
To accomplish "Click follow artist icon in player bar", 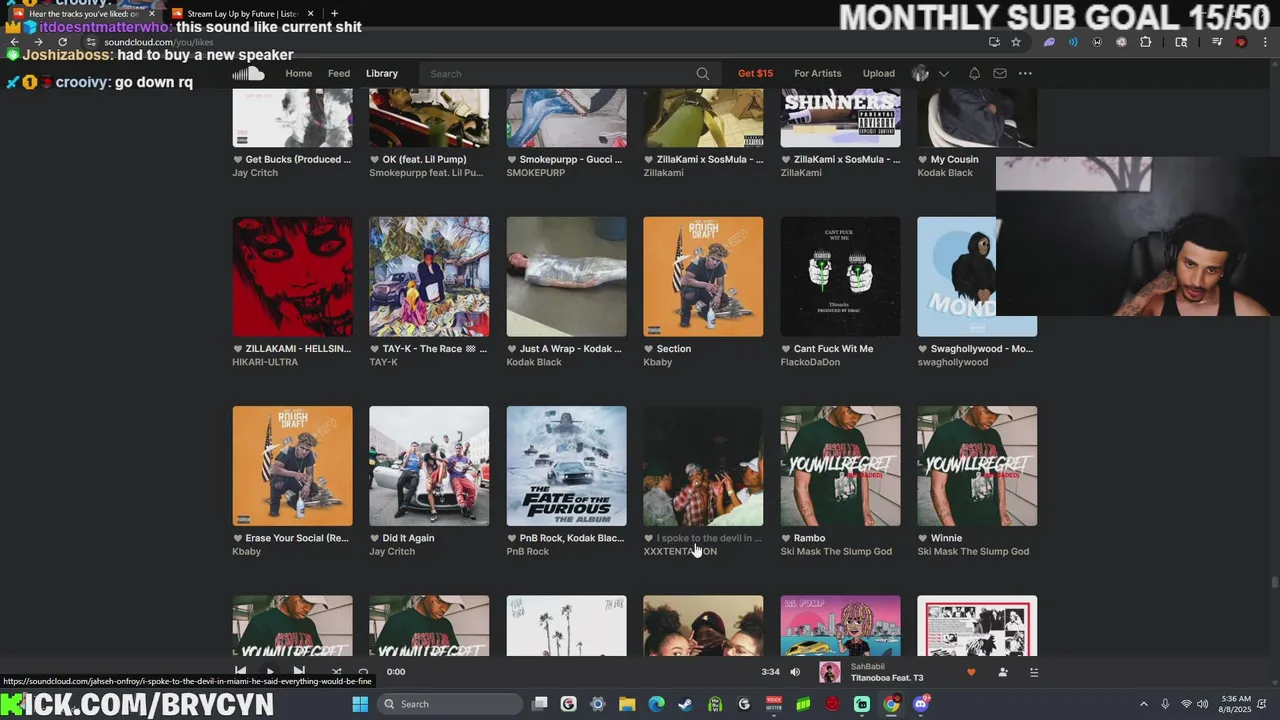I will [1003, 672].
